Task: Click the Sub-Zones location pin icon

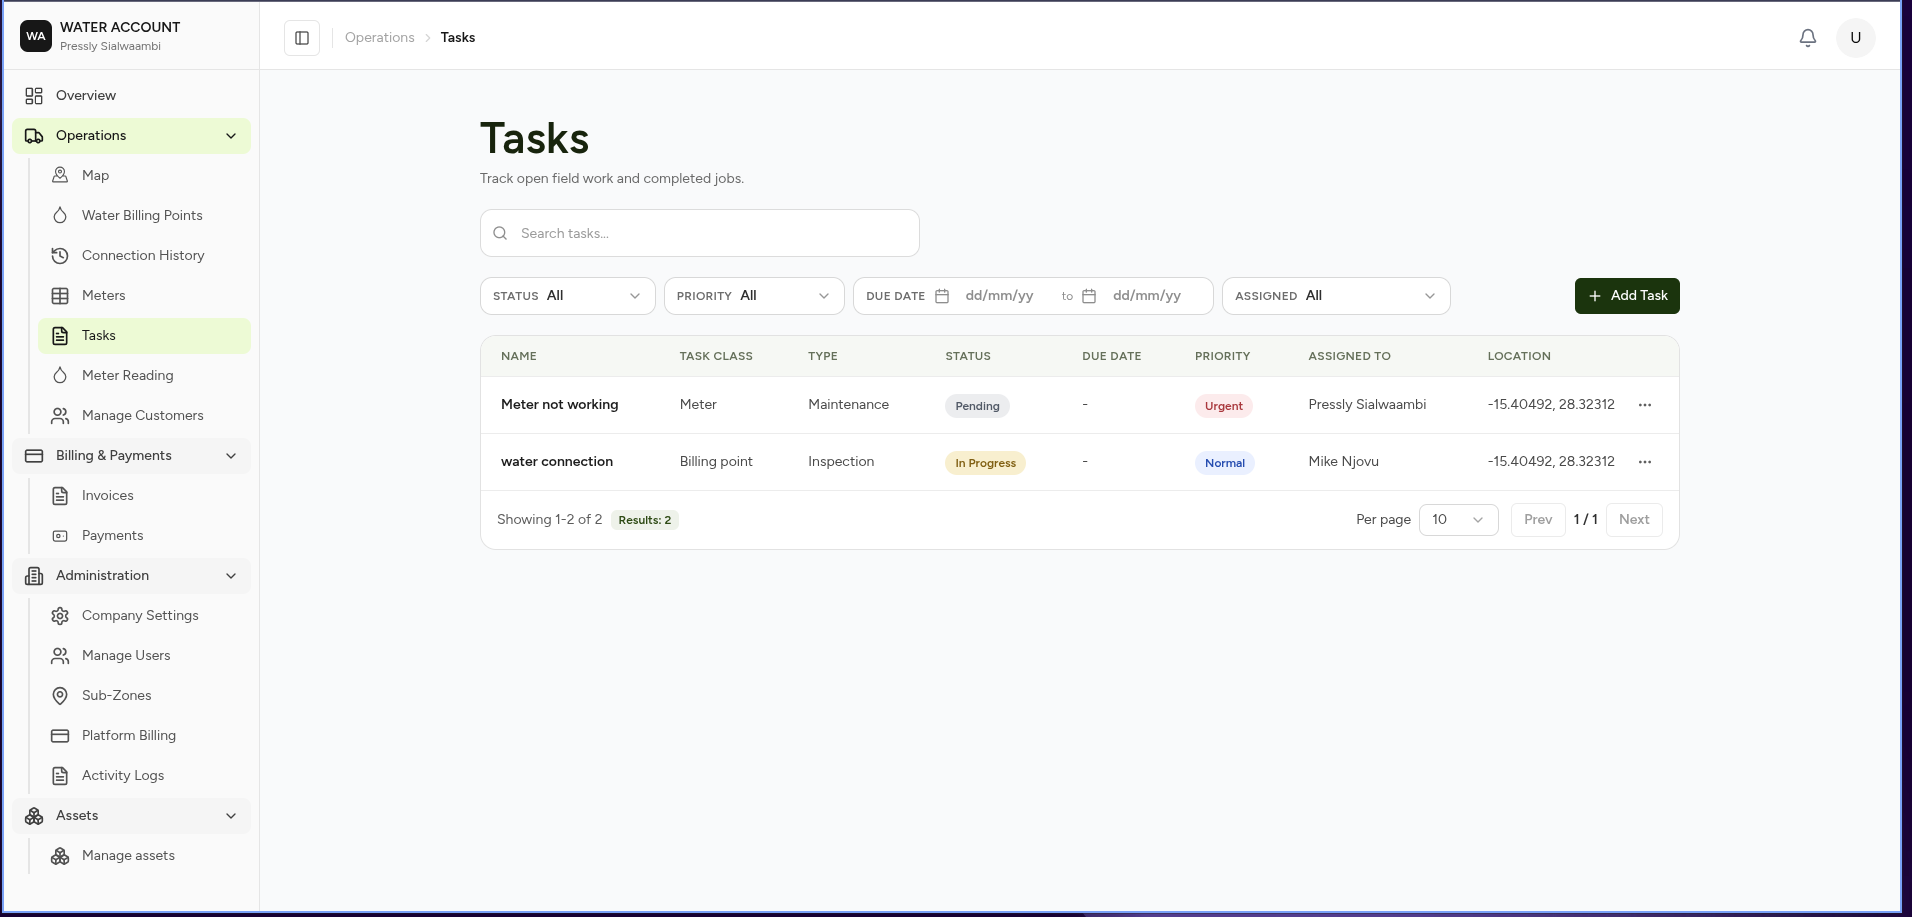Action: [60, 696]
